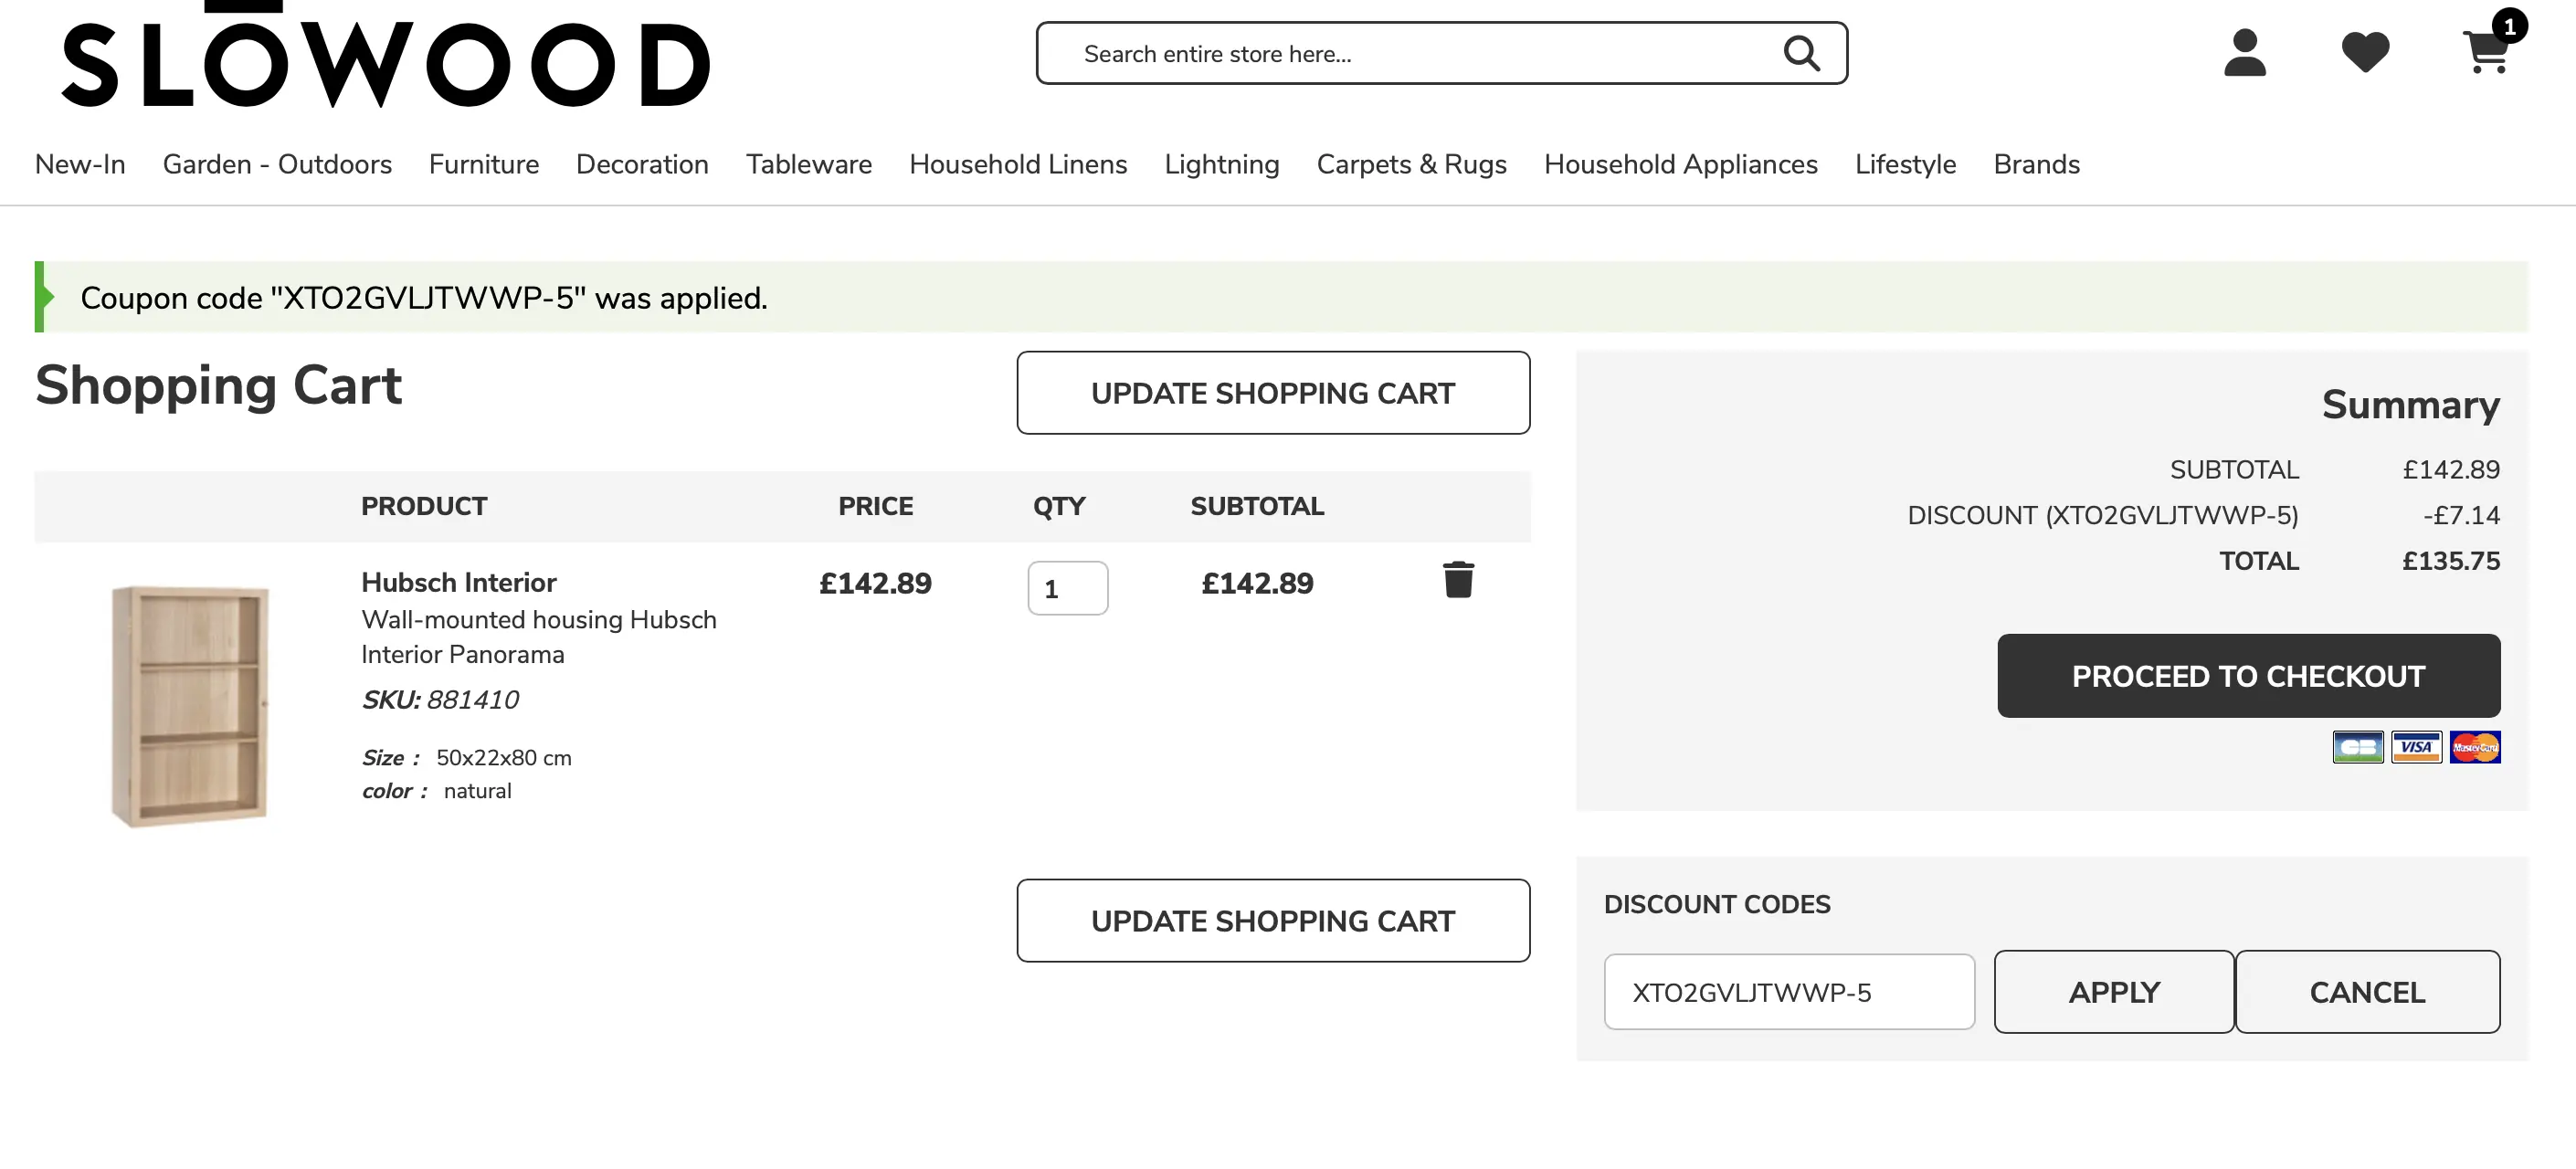Open the shopping cart icon
The image size is (2576, 1169).
click(2485, 53)
